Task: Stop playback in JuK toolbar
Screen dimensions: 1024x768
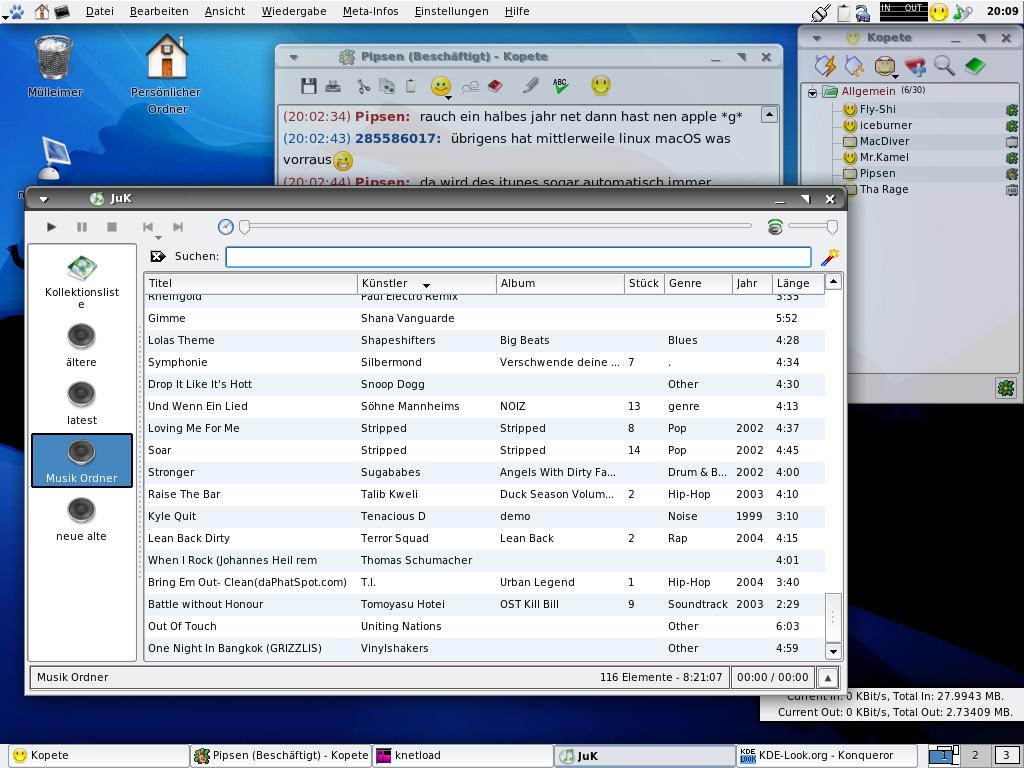Action: coord(112,227)
